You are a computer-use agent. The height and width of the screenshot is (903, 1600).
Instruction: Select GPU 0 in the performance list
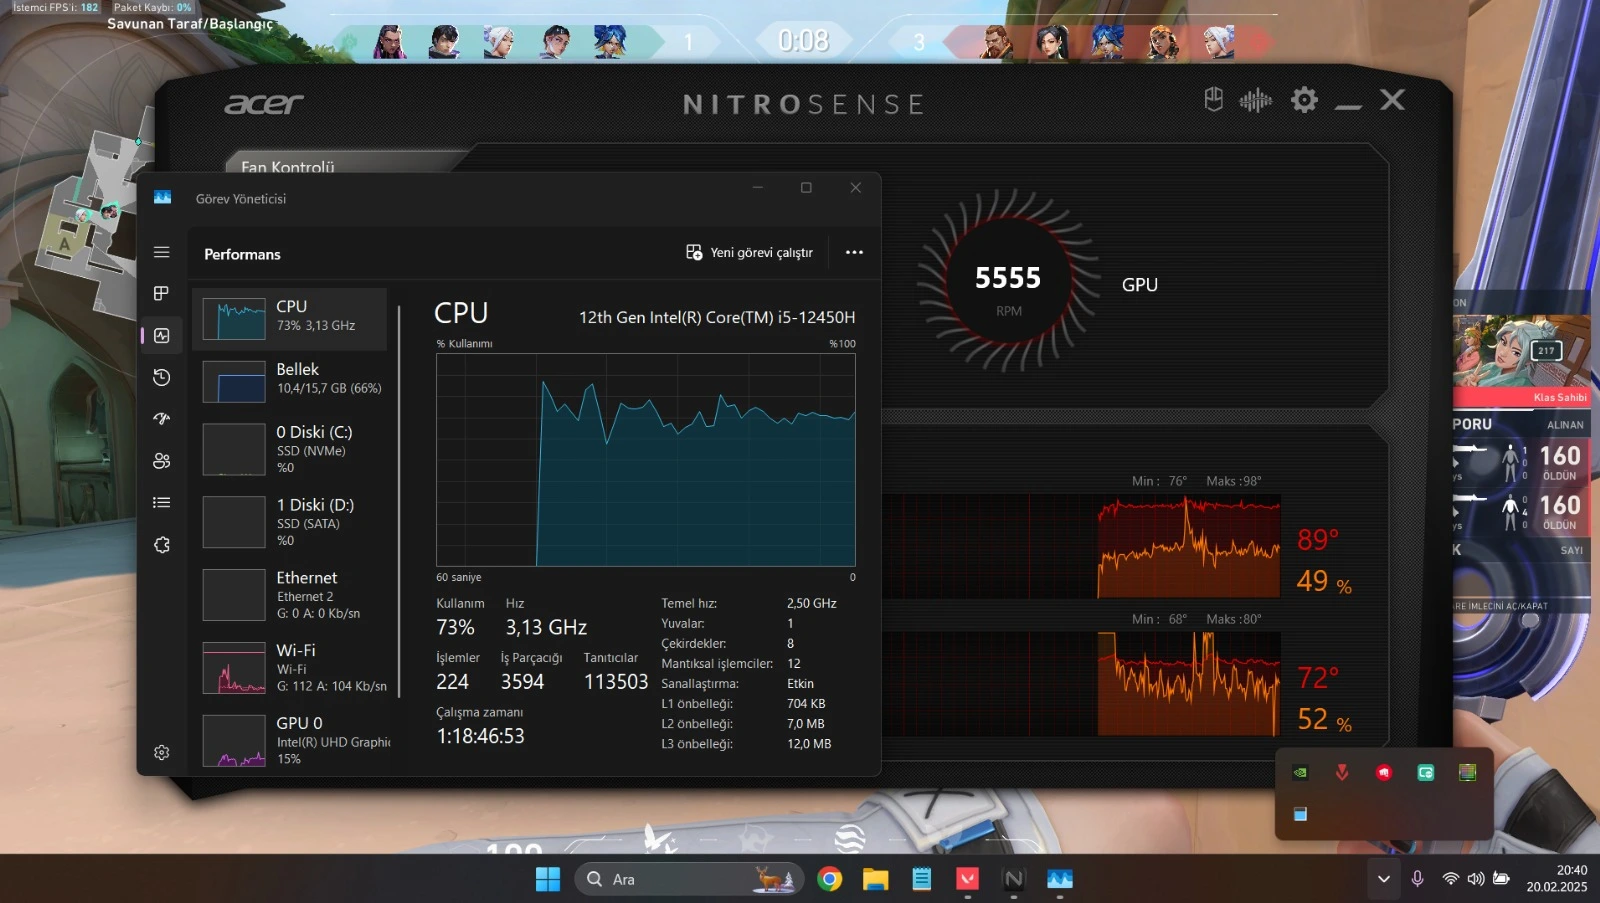(289, 740)
